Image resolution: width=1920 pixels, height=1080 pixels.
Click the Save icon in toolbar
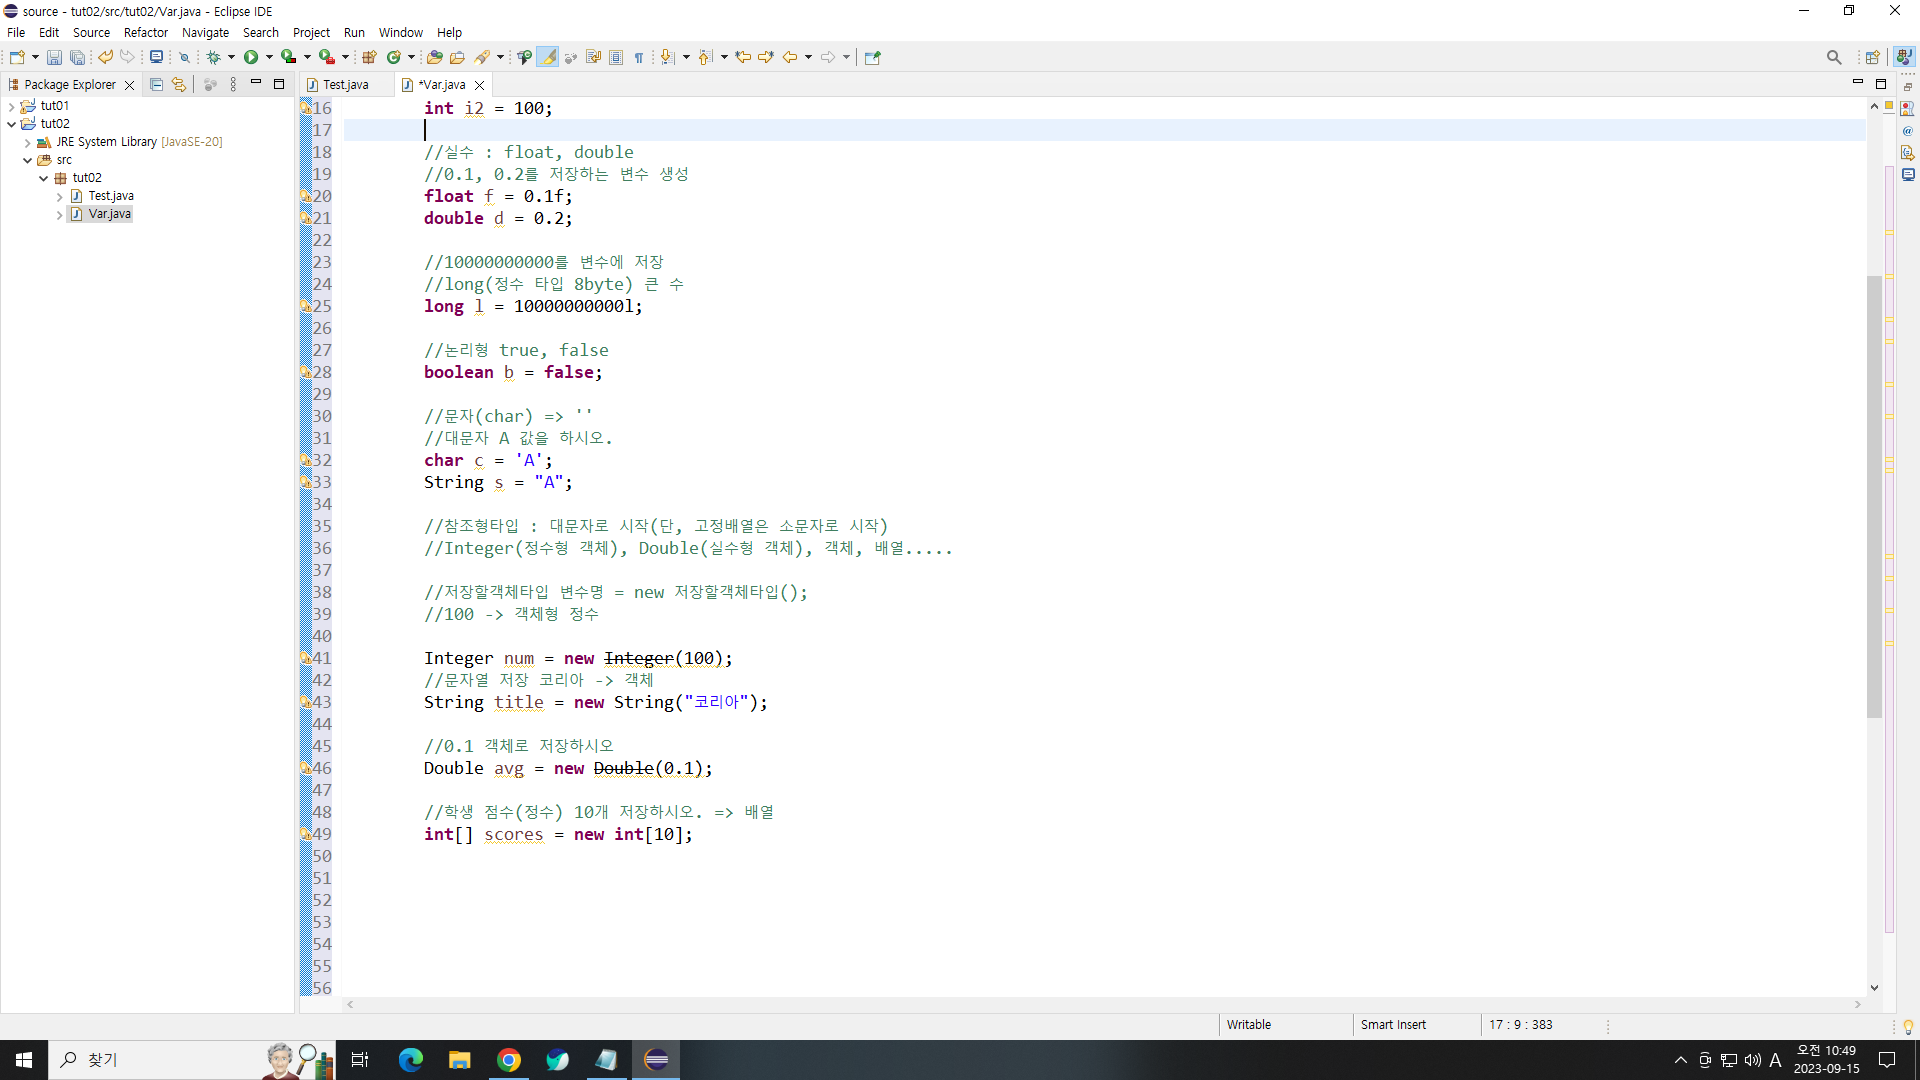[x=54, y=58]
